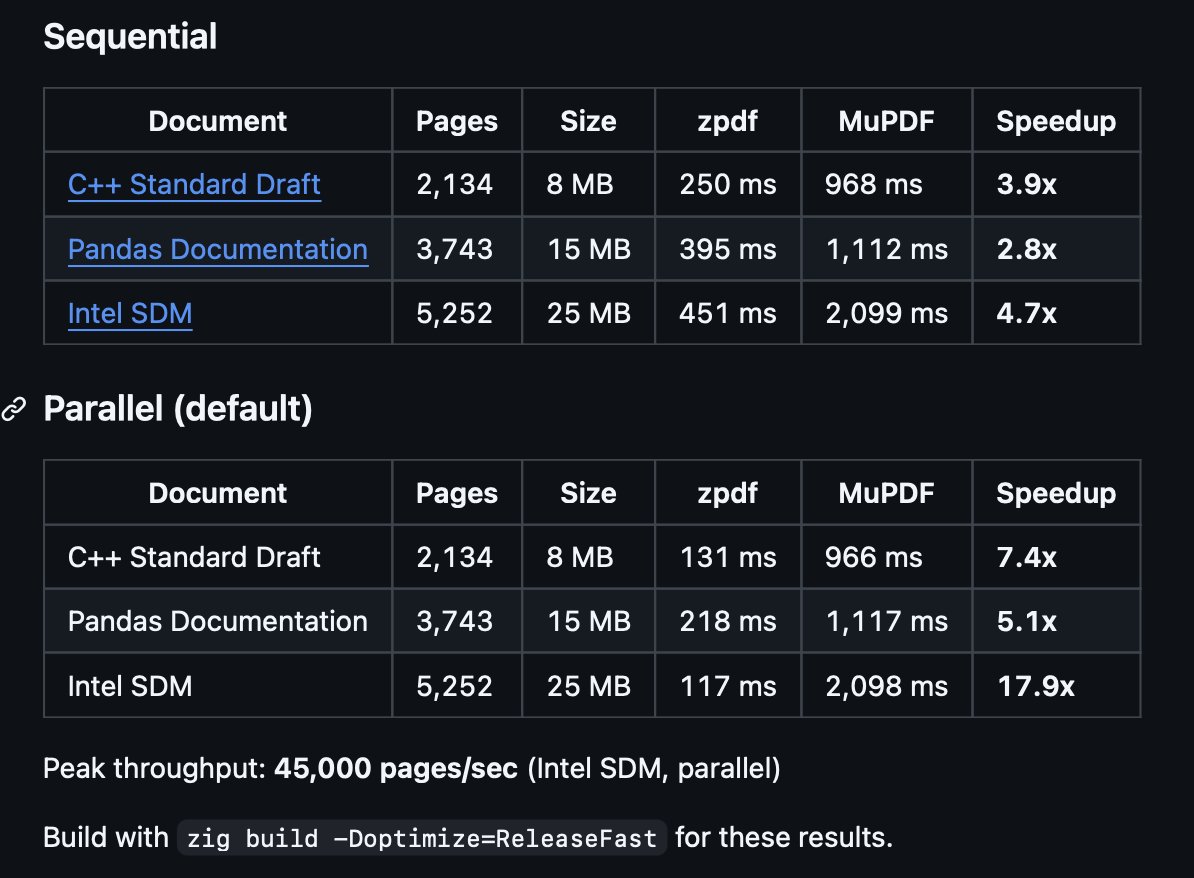Click Intel SDM in the Parallel table
The height and width of the screenshot is (878, 1194).
coord(130,686)
